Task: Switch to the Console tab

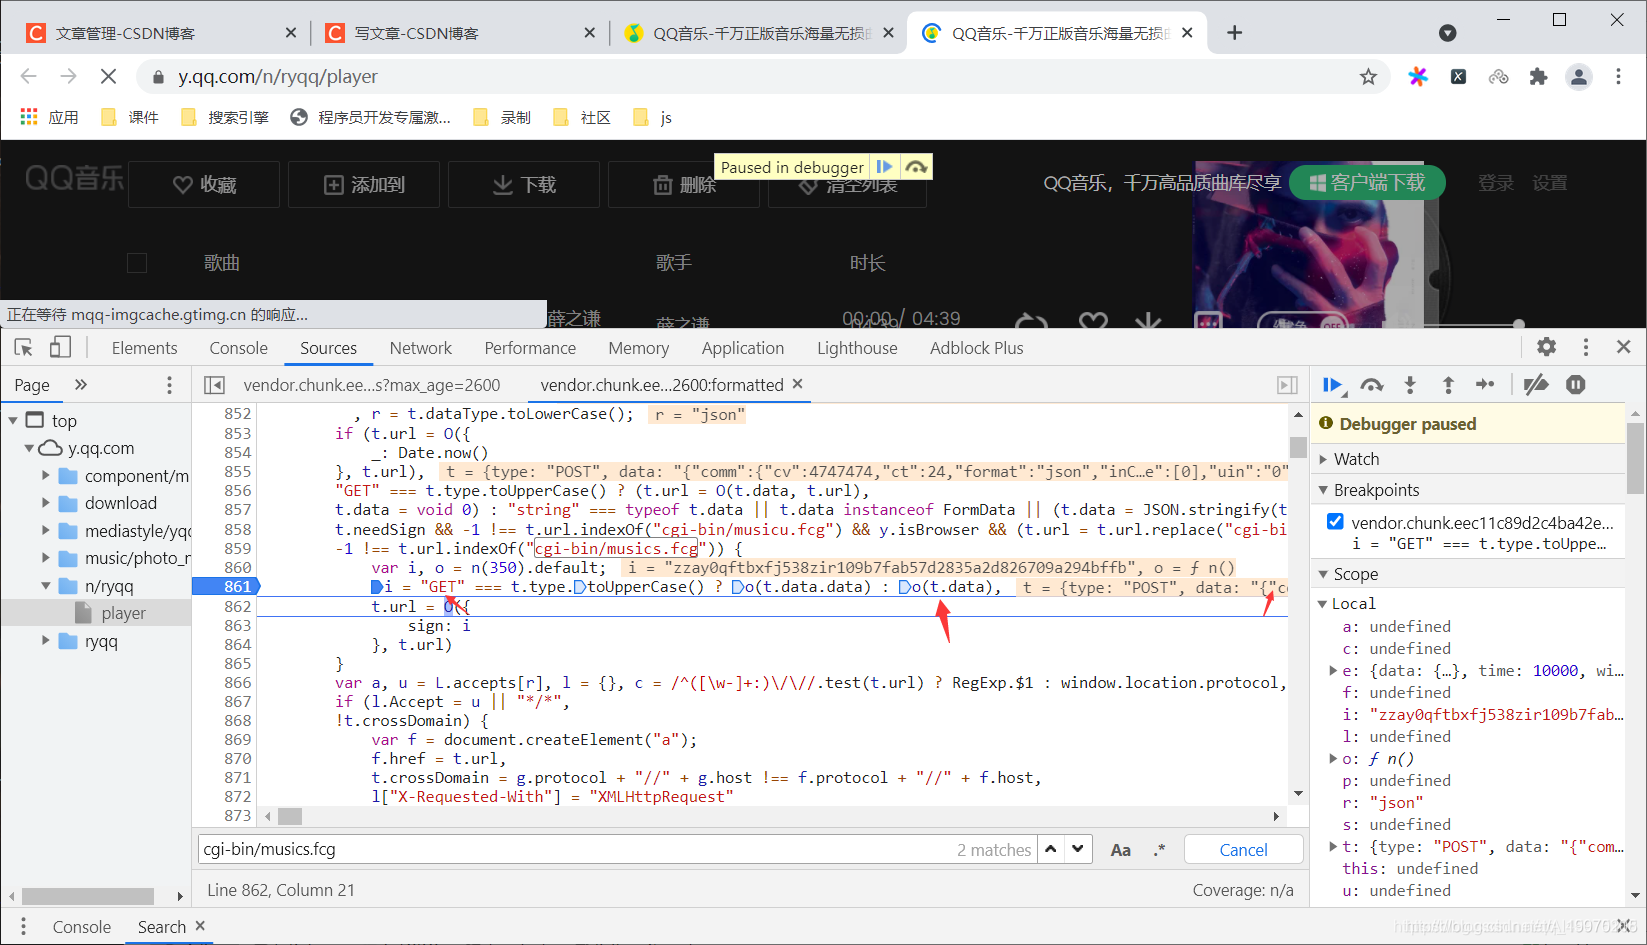Action: tap(238, 348)
